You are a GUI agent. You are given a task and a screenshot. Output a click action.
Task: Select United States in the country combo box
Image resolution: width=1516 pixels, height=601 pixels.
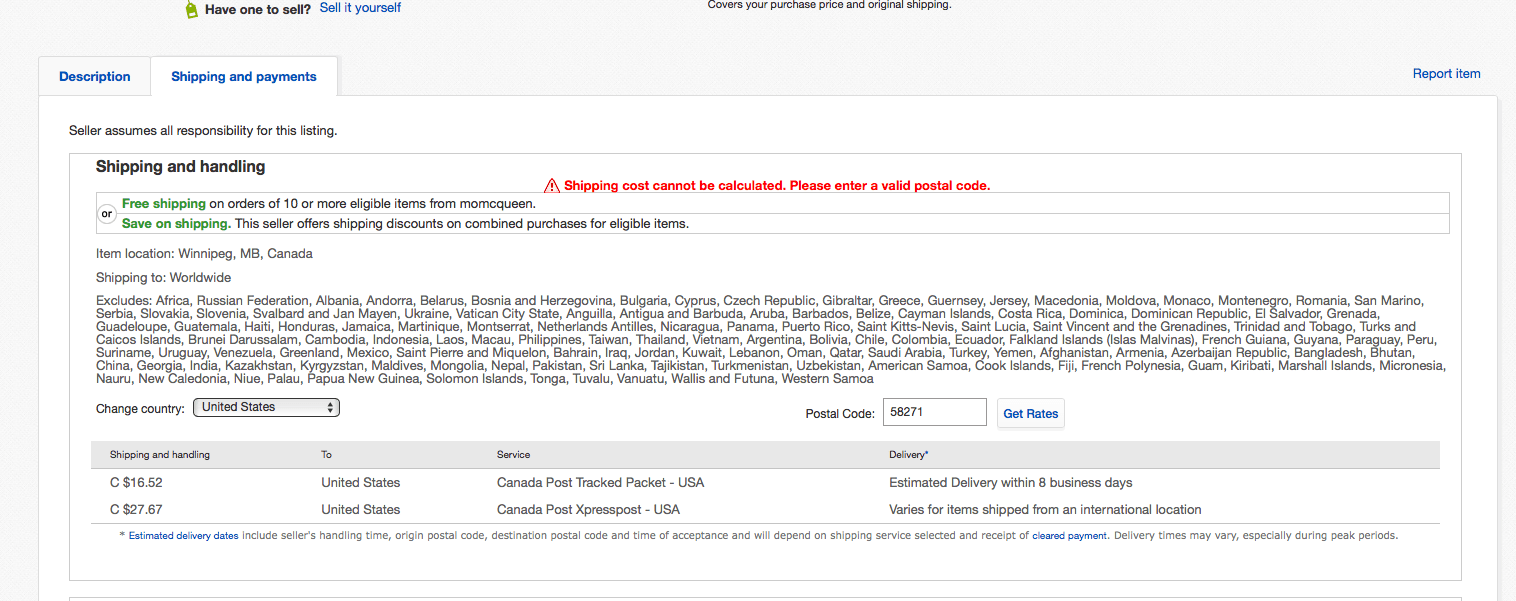266,407
